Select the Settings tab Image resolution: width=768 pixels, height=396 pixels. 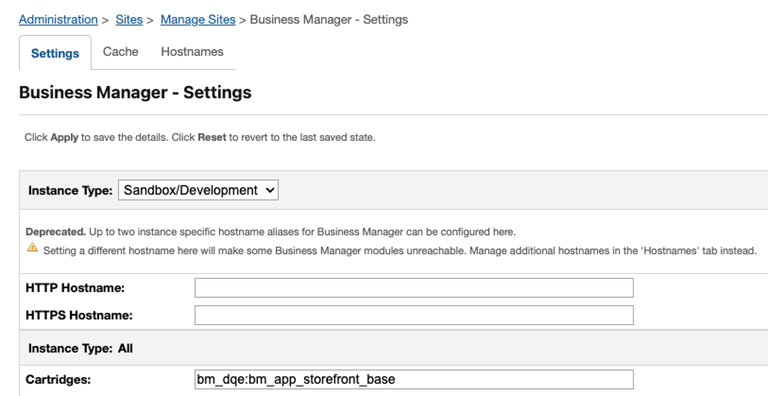55,53
